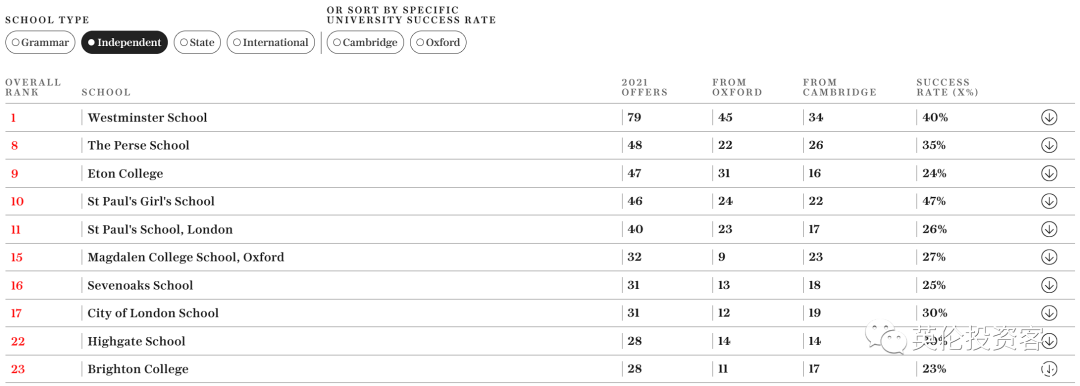
Task: Sort by Oxford success rate
Action: click(x=438, y=43)
